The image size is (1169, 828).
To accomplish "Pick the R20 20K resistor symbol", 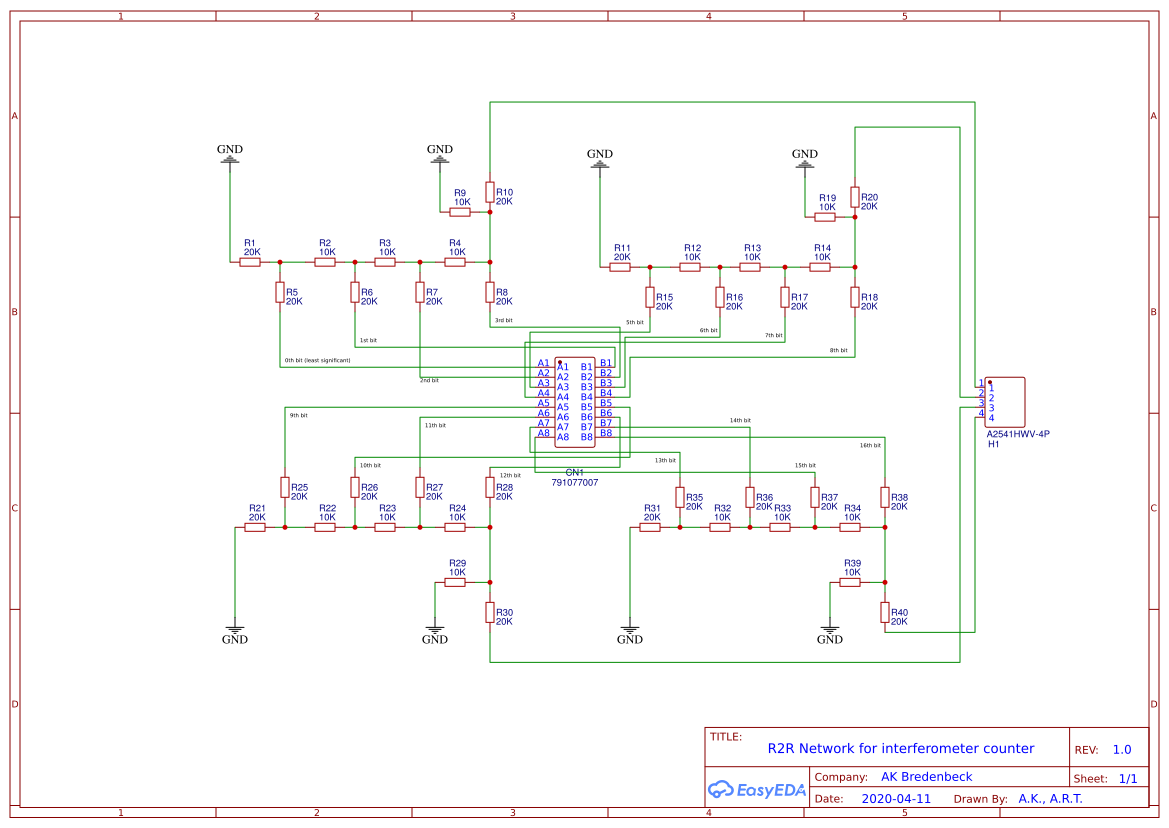I will click(x=855, y=197).
